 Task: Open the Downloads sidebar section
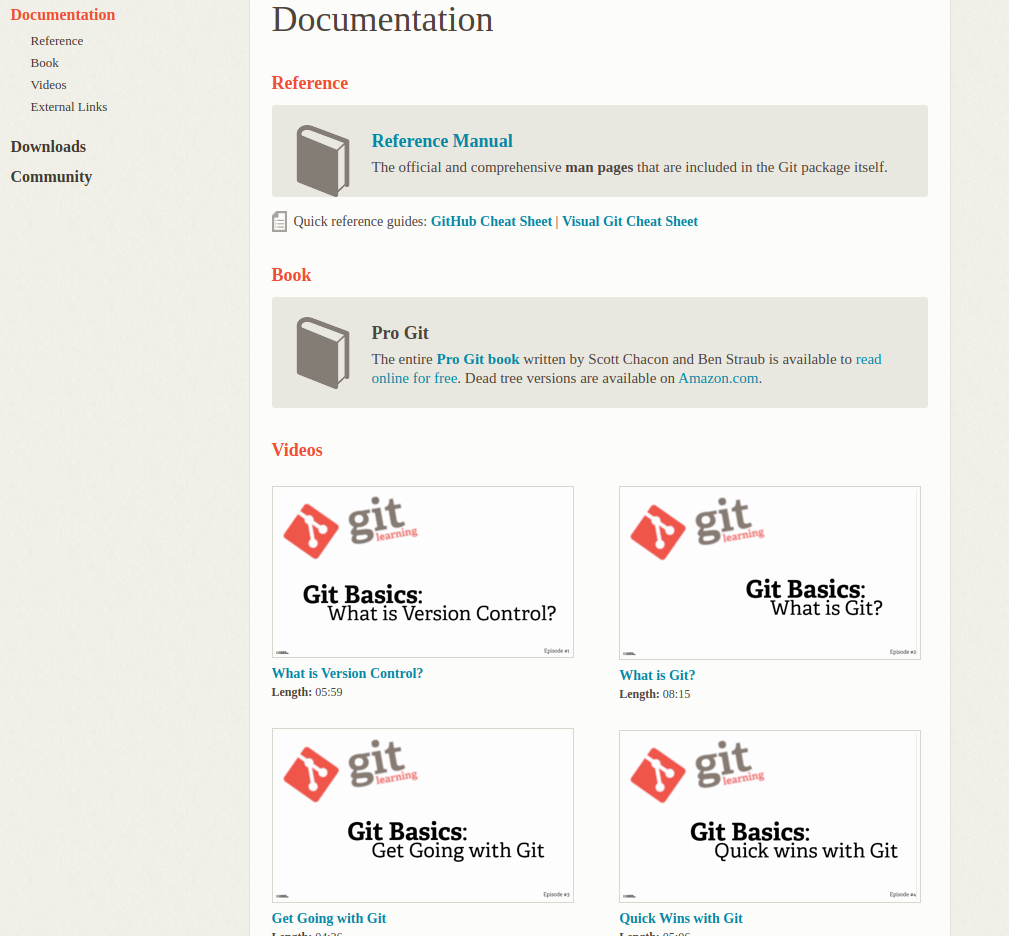(48, 147)
